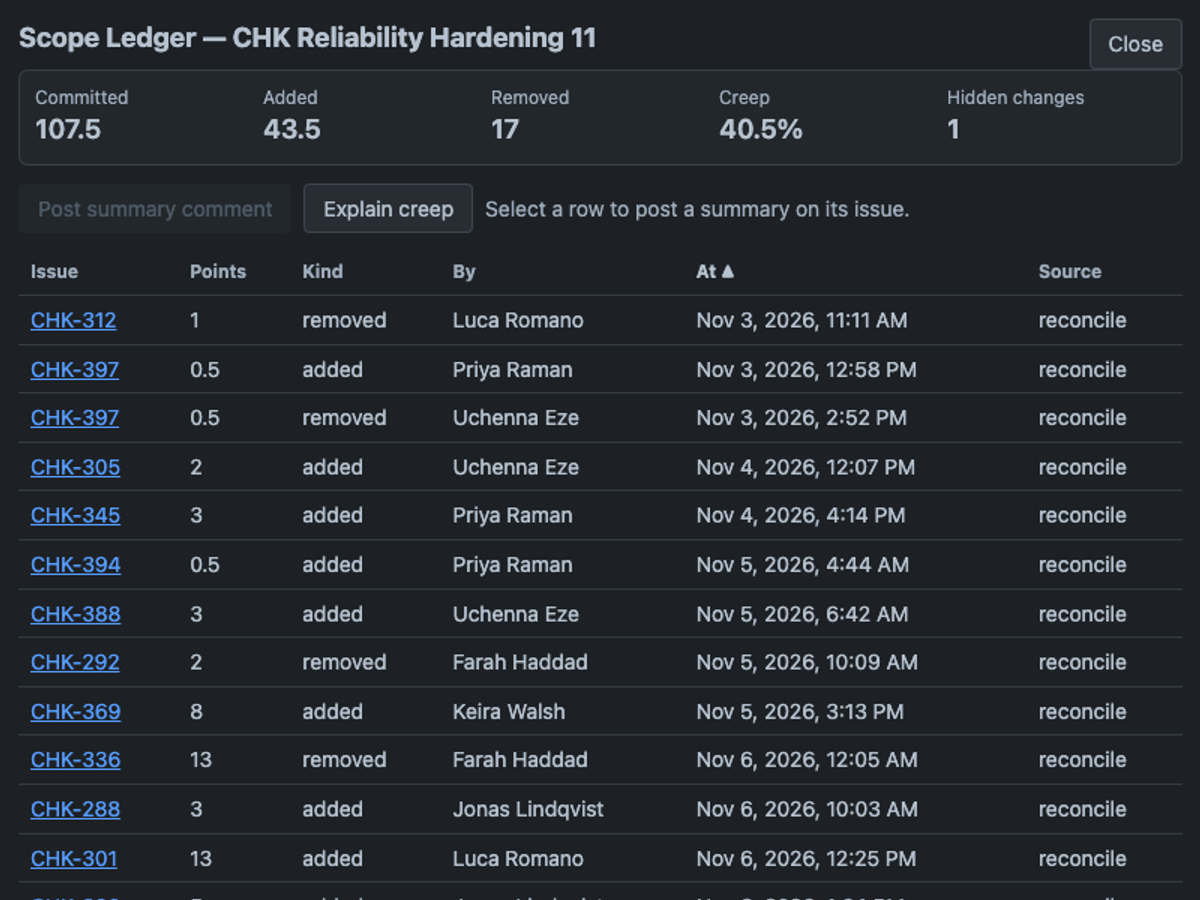Select Luca Romano in CHK-312 row
This screenshot has height=900, width=1200.
point(518,321)
